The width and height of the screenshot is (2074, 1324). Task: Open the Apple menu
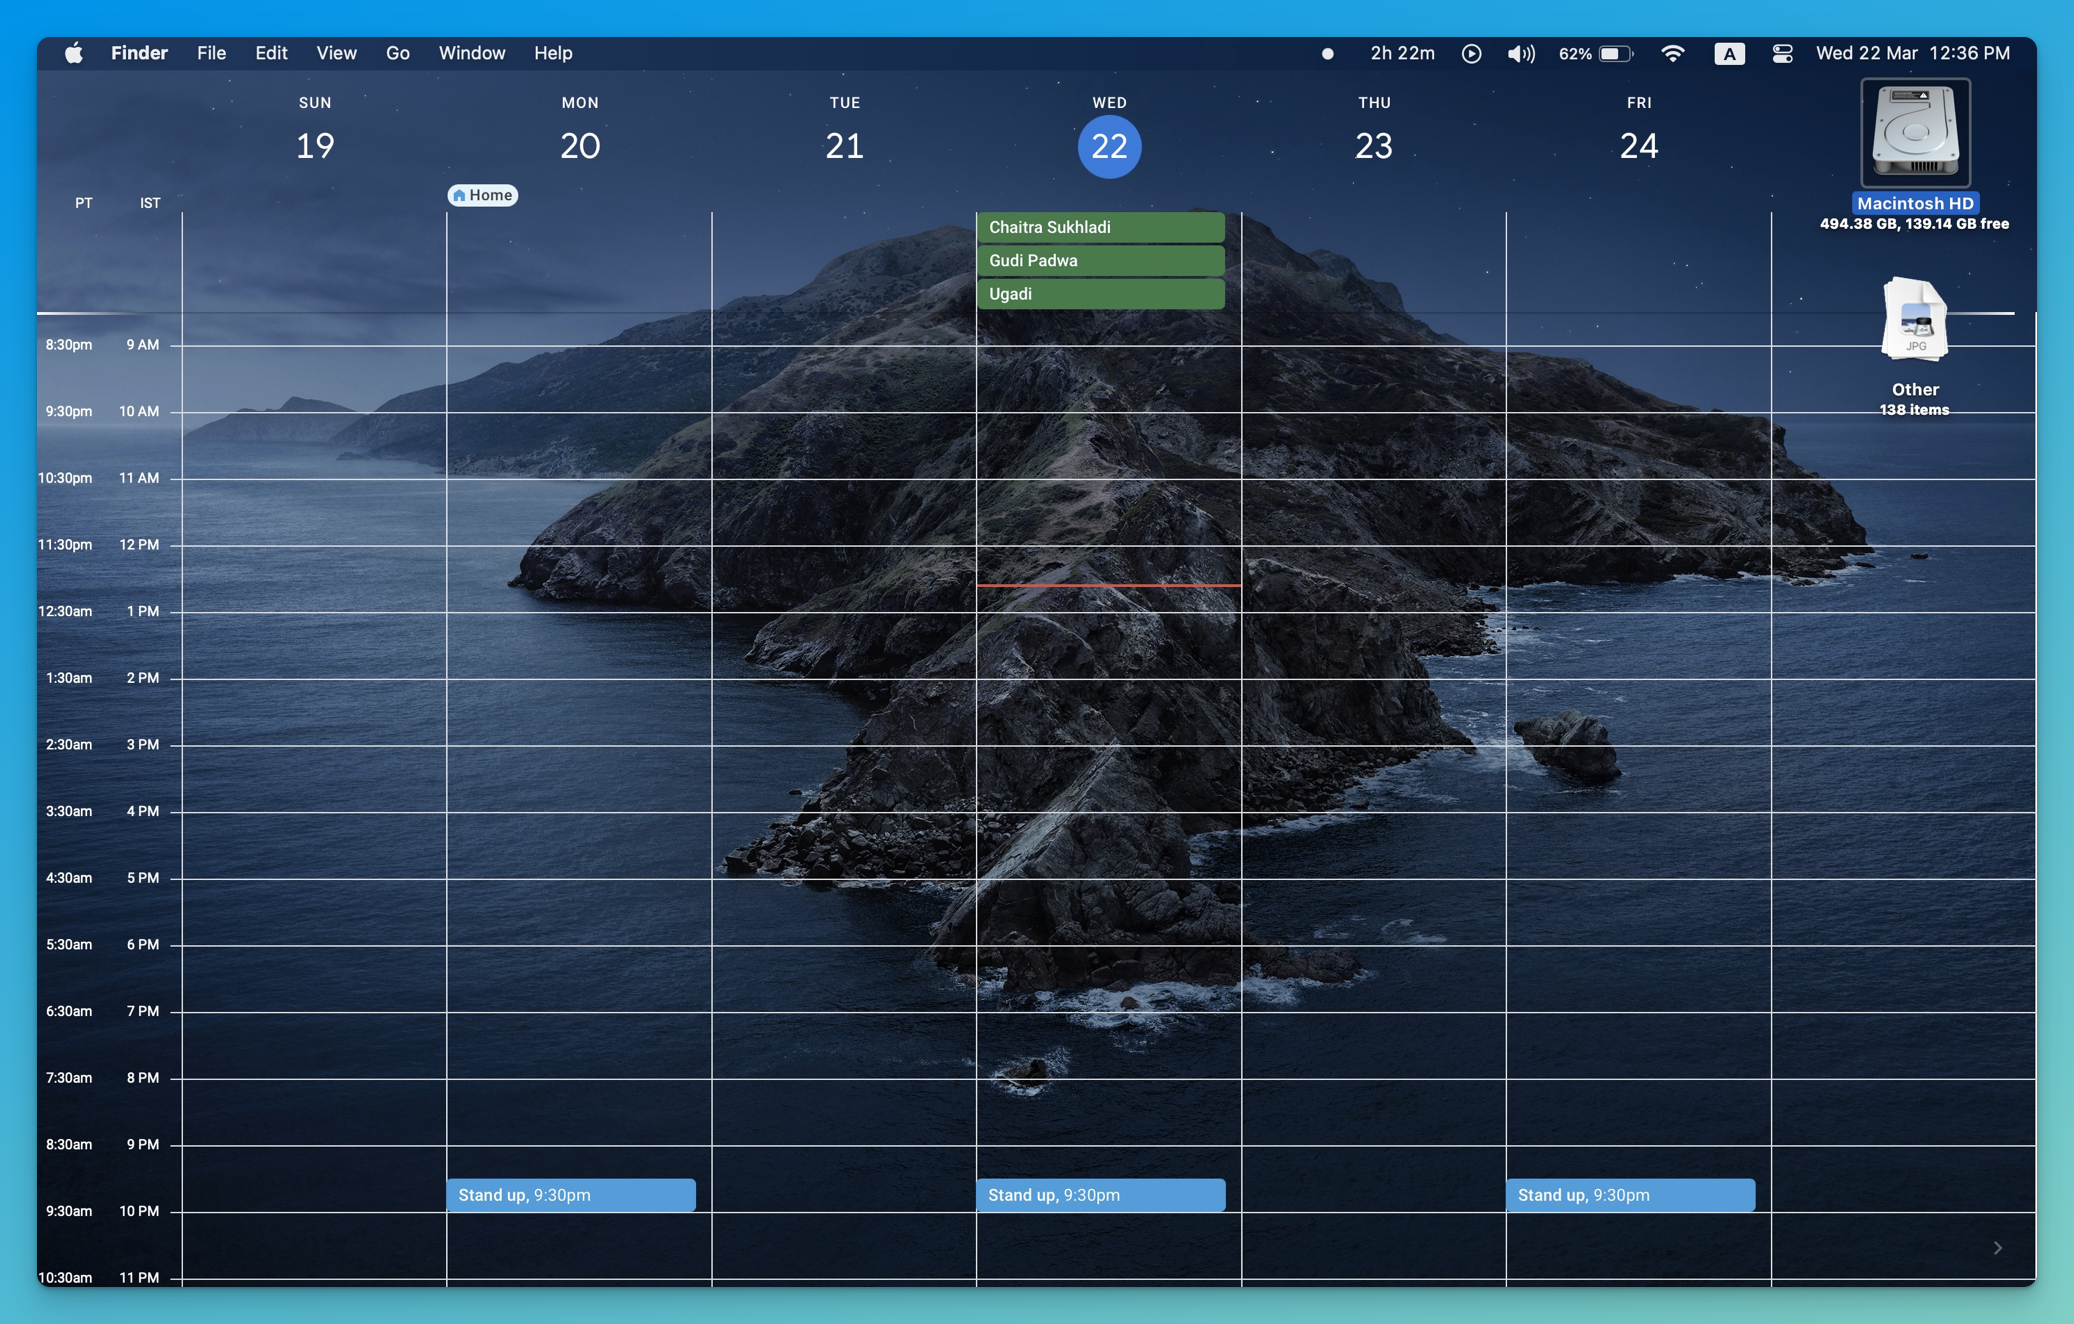coord(74,53)
